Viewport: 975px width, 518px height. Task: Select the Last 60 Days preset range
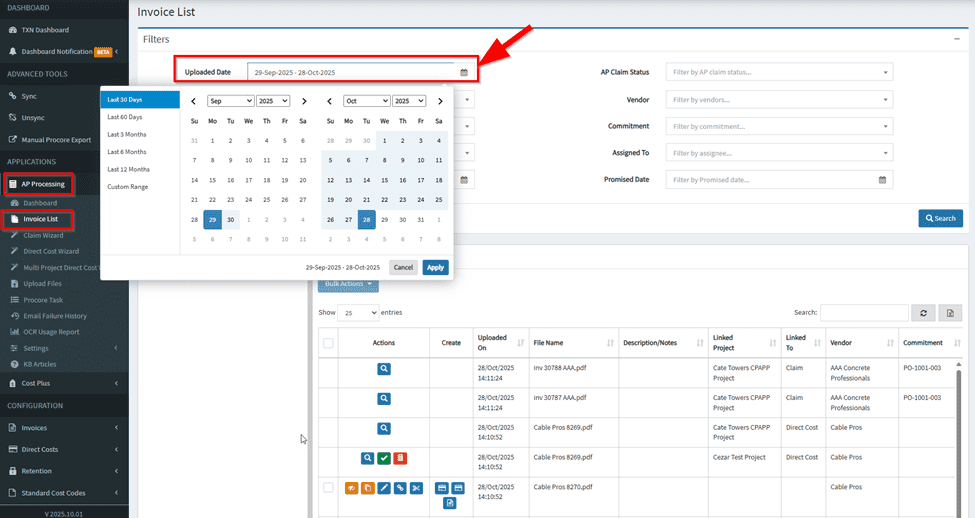tap(127, 118)
